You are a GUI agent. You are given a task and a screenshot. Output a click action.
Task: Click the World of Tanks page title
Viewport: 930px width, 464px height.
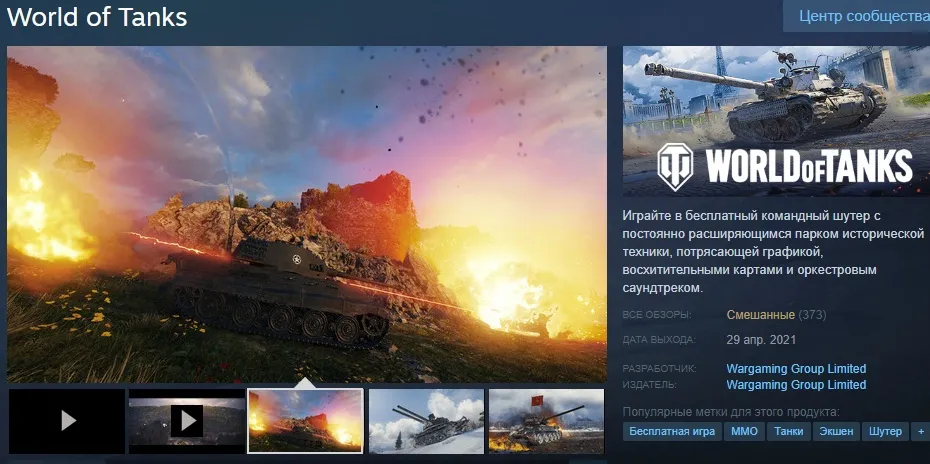[x=97, y=17]
